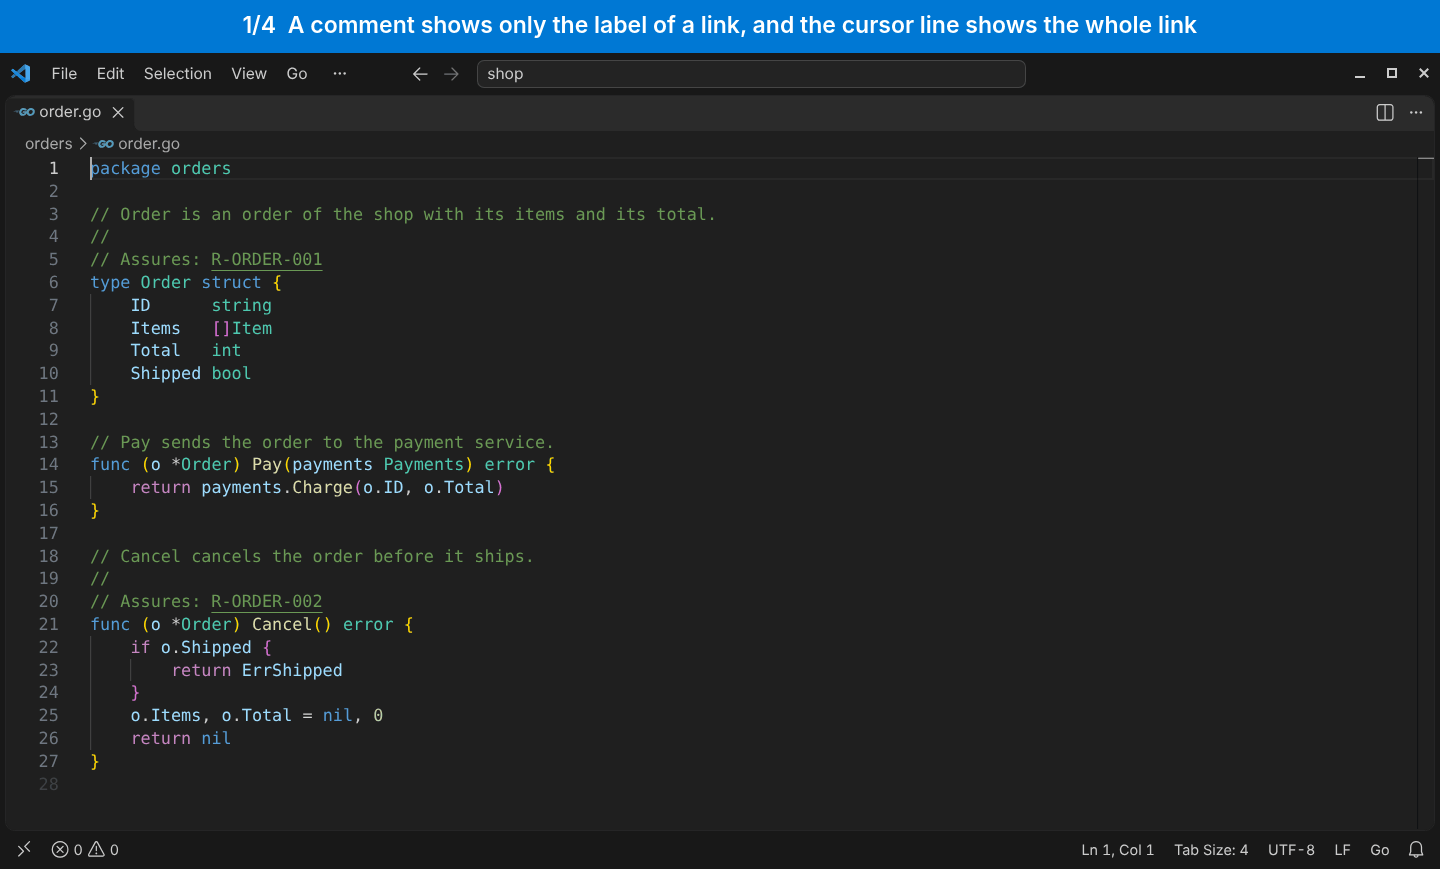The image size is (1440, 869).
Task: Open the File menu
Action: tap(64, 73)
